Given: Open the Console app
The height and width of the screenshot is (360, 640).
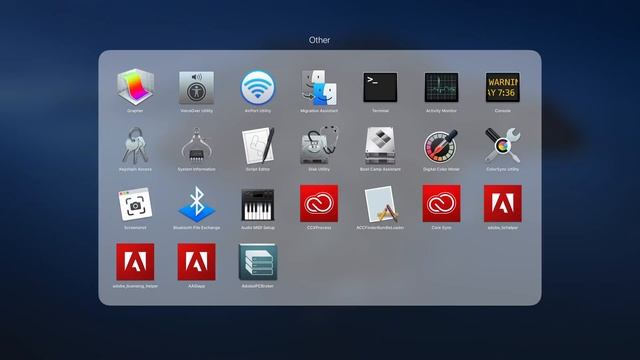Looking at the screenshot, I should (x=502, y=87).
